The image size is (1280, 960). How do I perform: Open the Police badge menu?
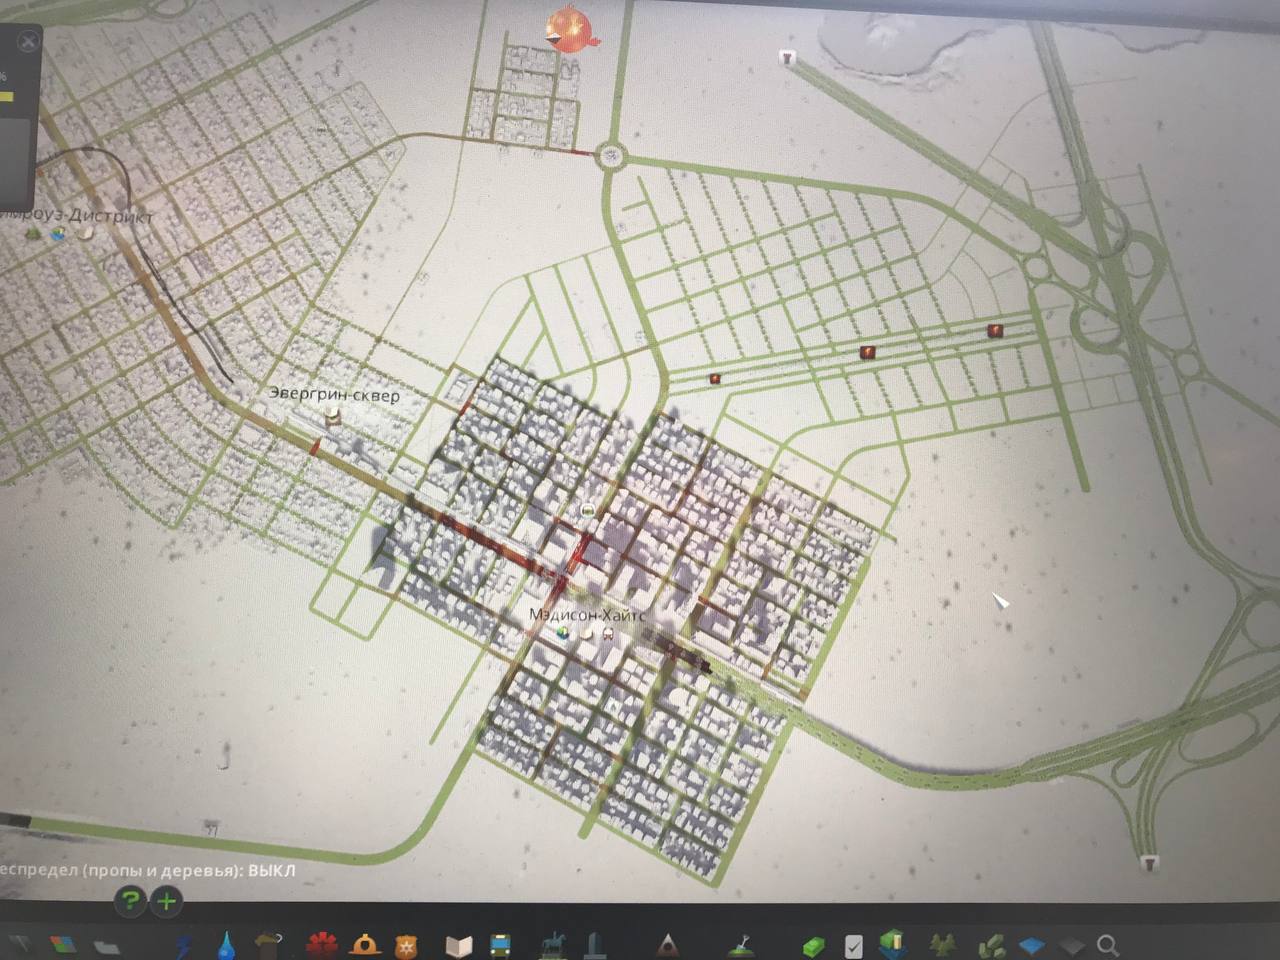406,946
